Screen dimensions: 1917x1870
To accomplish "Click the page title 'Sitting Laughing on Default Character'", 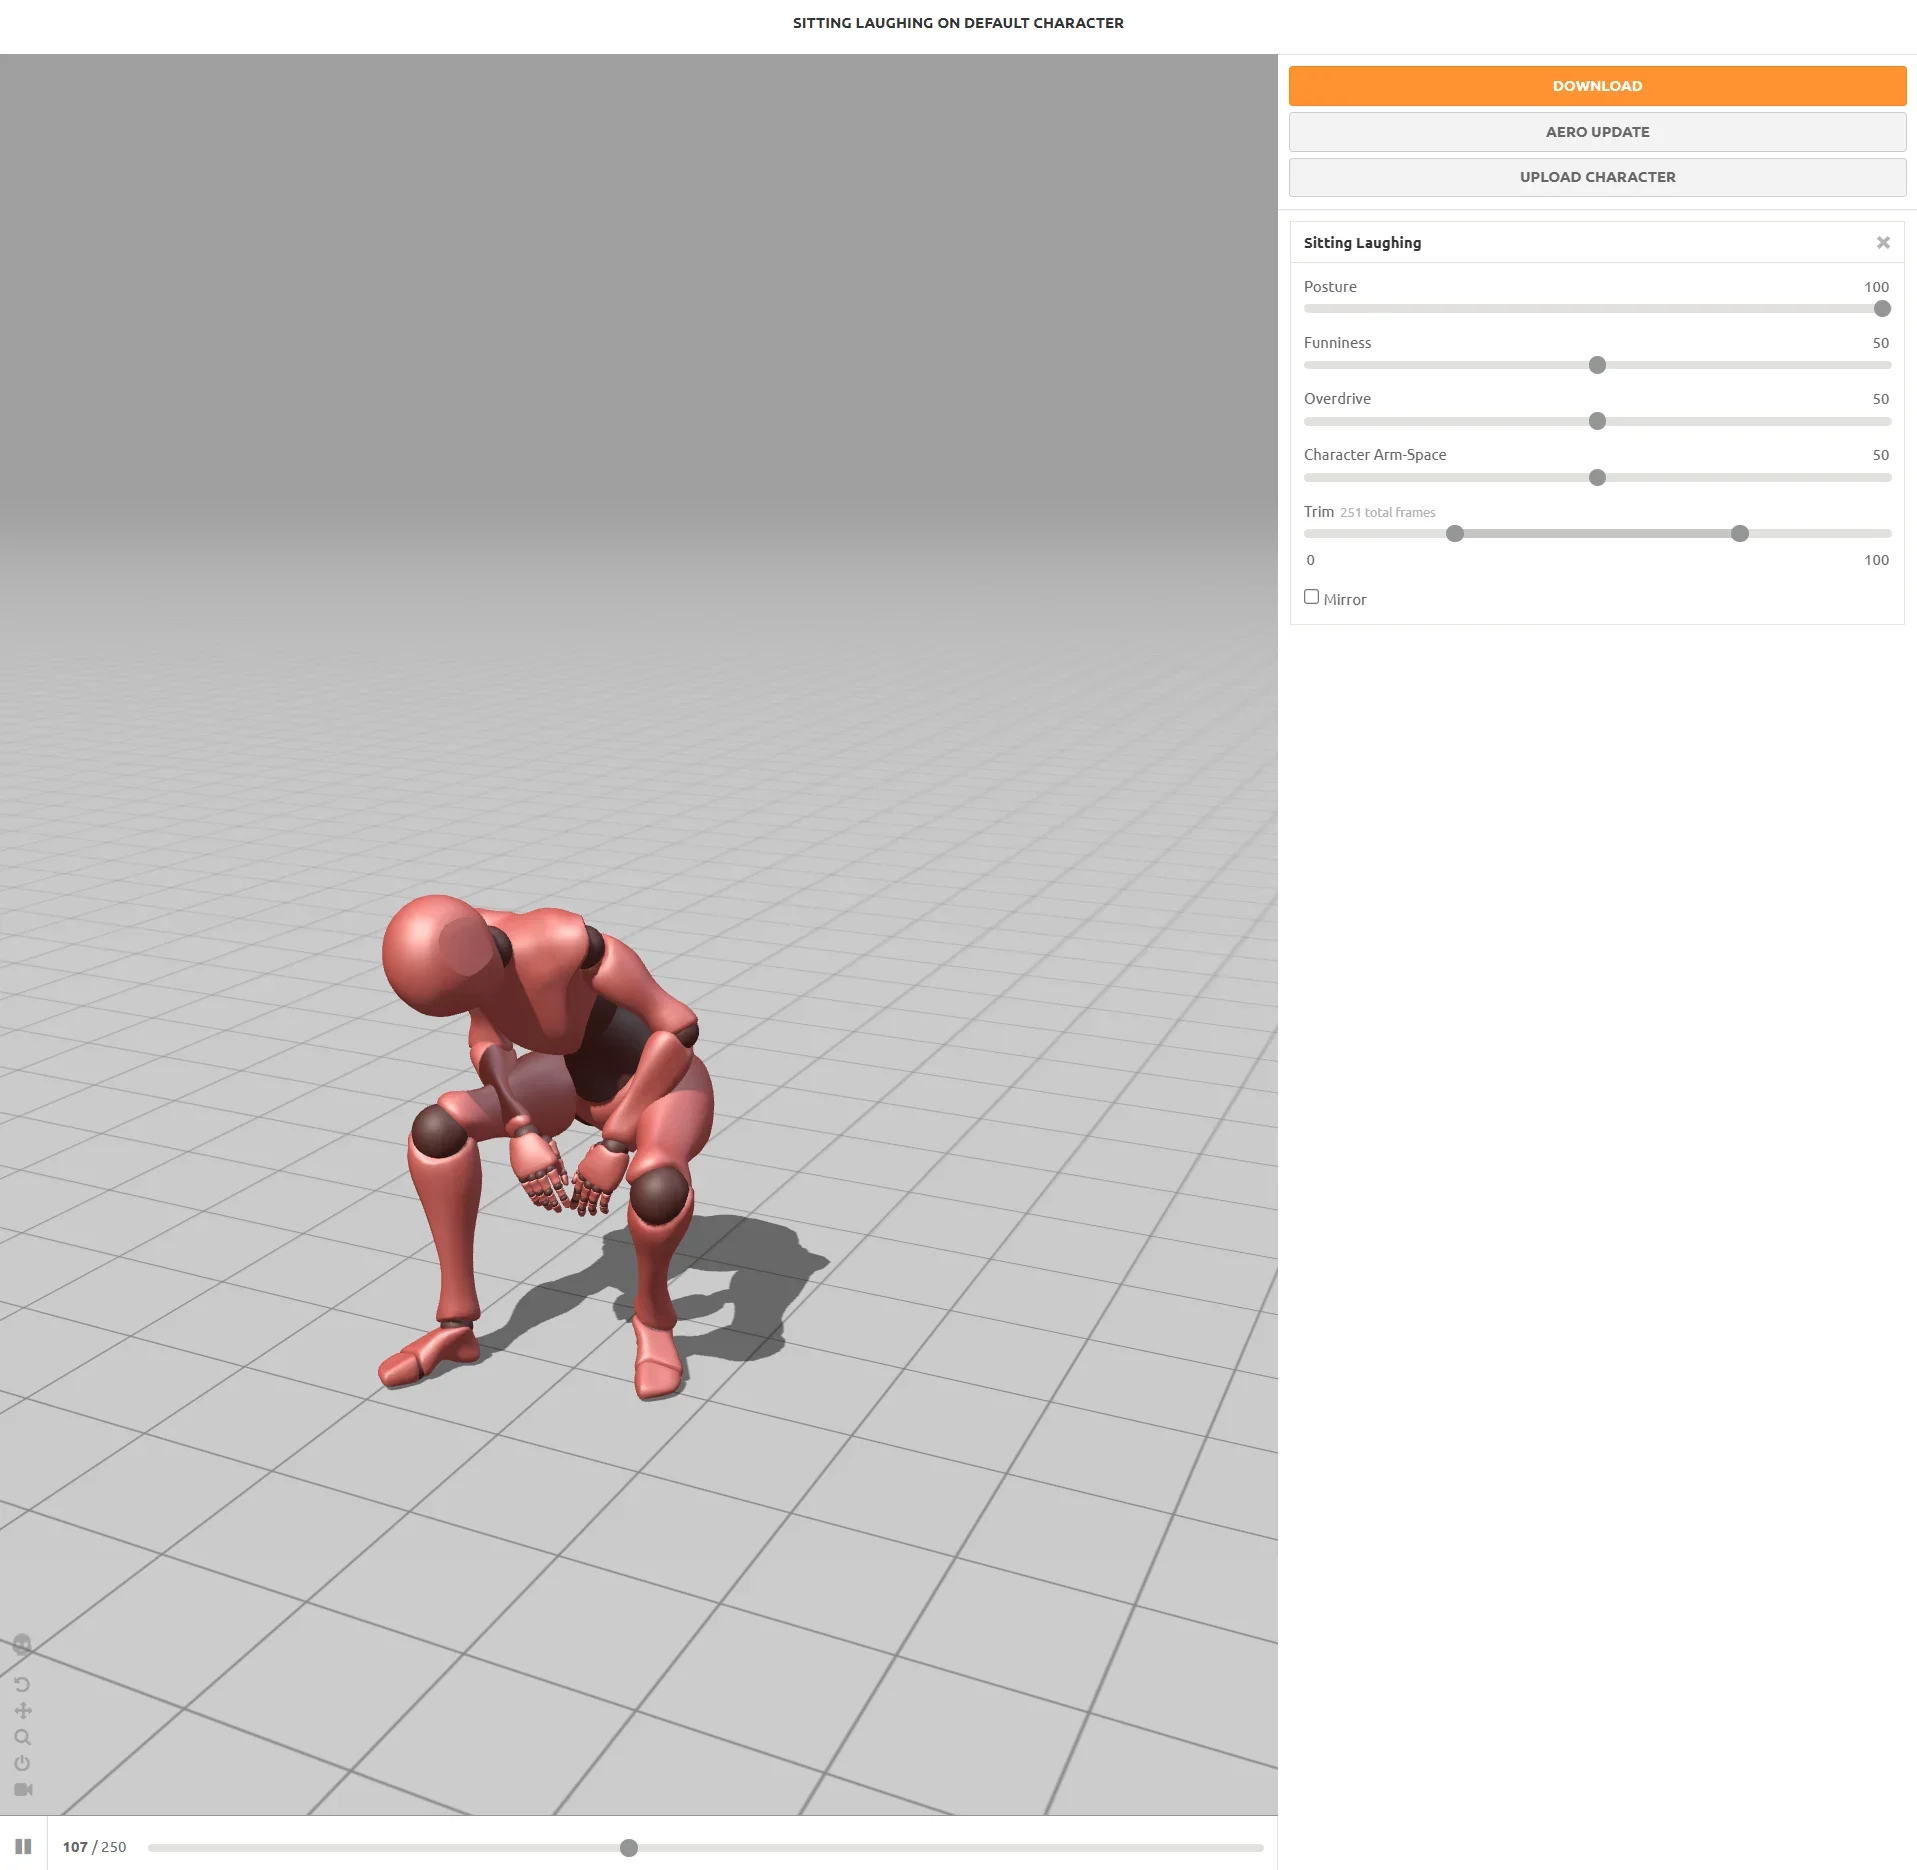I will [958, 23].
